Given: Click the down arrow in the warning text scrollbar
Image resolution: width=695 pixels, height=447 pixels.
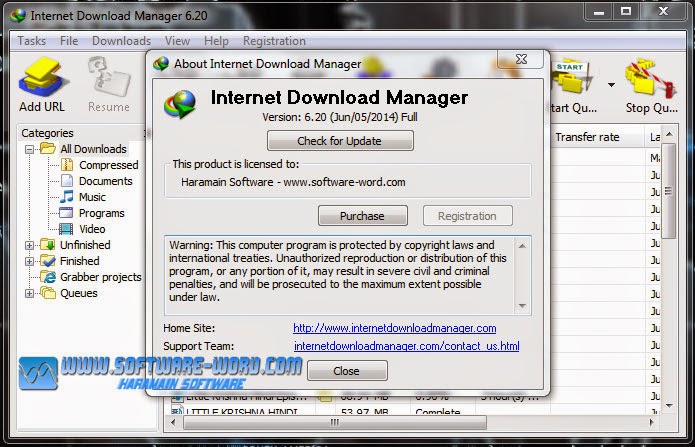Looking at the screenshot, I should [522, 306].
